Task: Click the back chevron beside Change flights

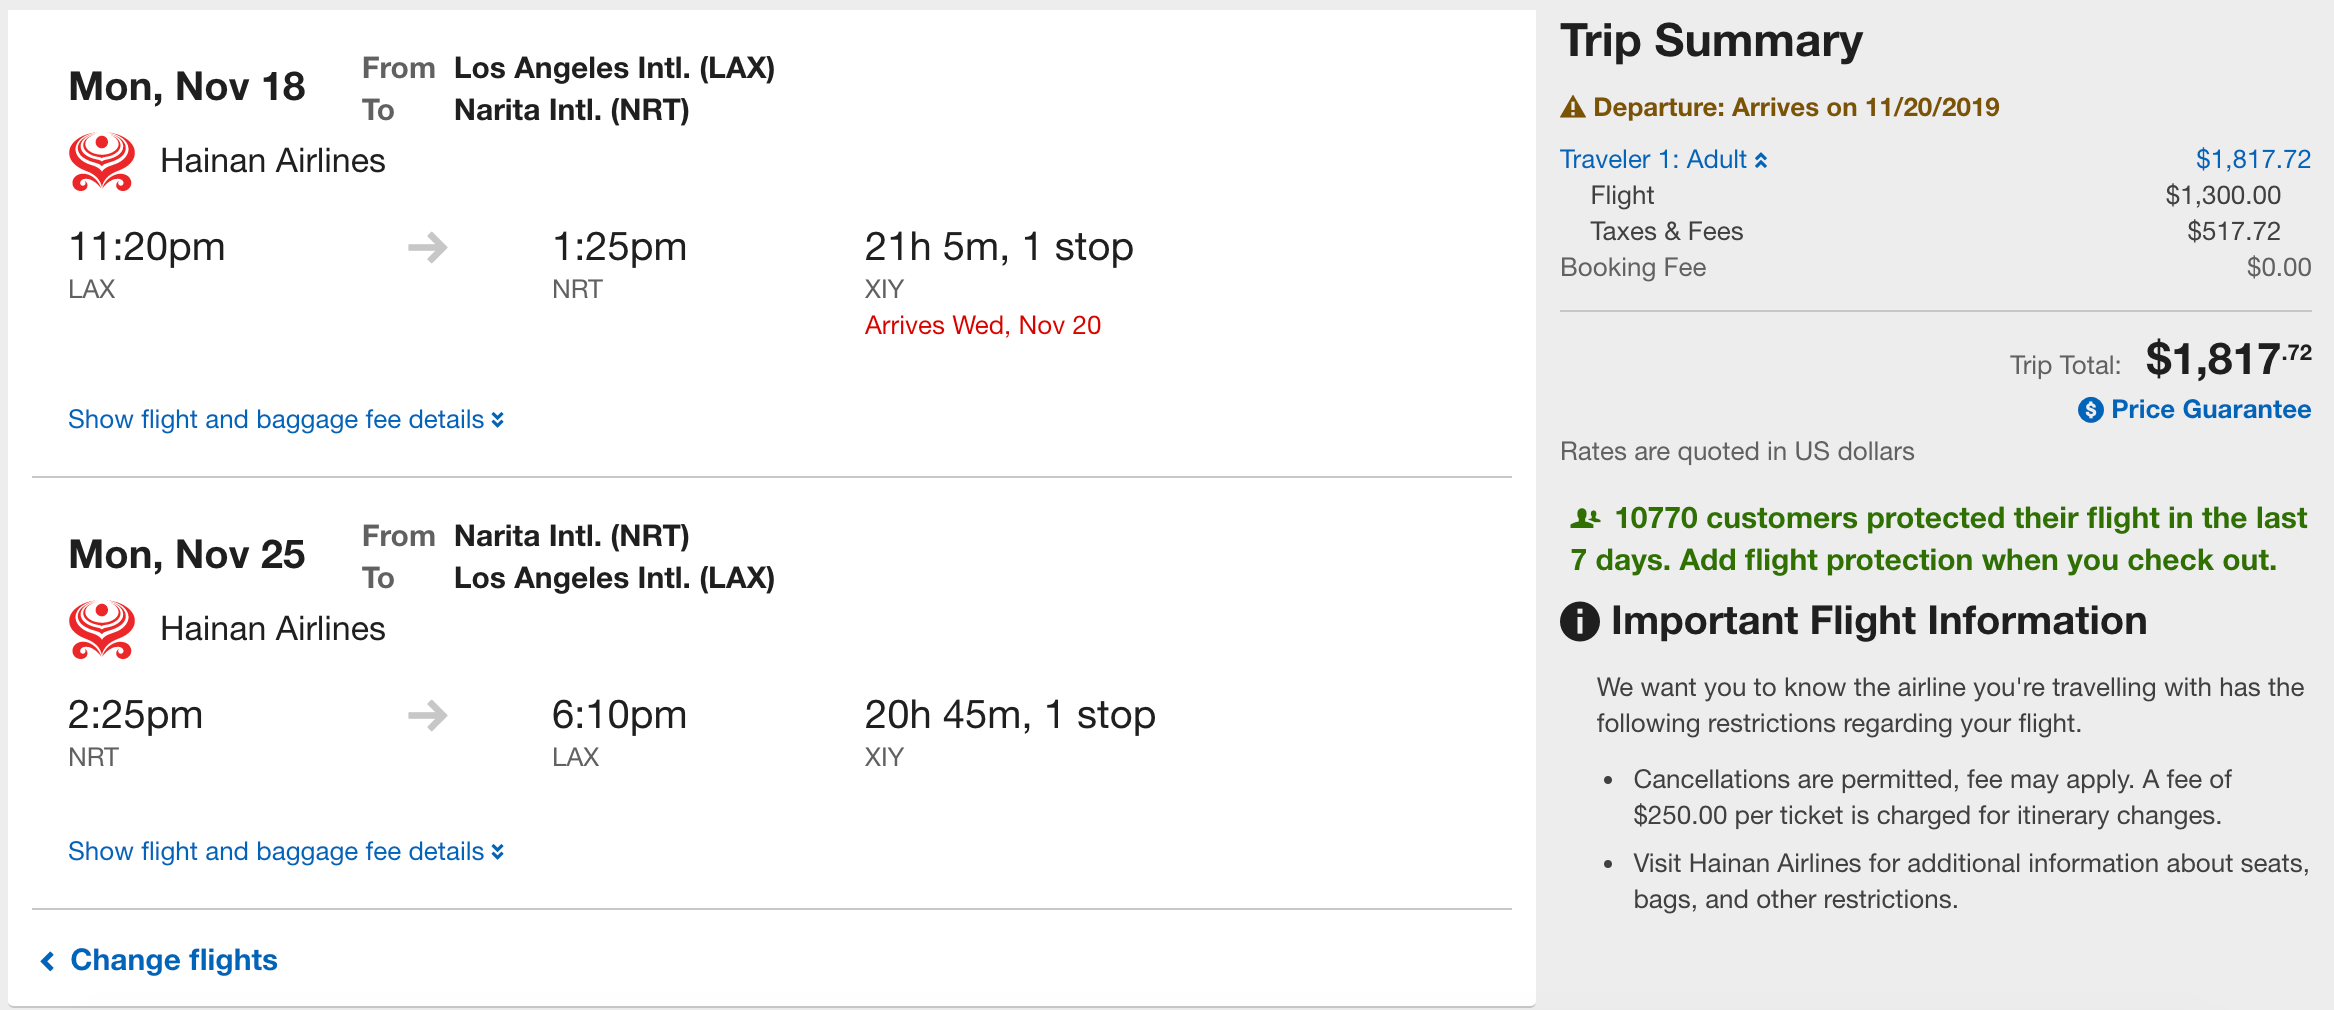Action: (x=47, y=961)
